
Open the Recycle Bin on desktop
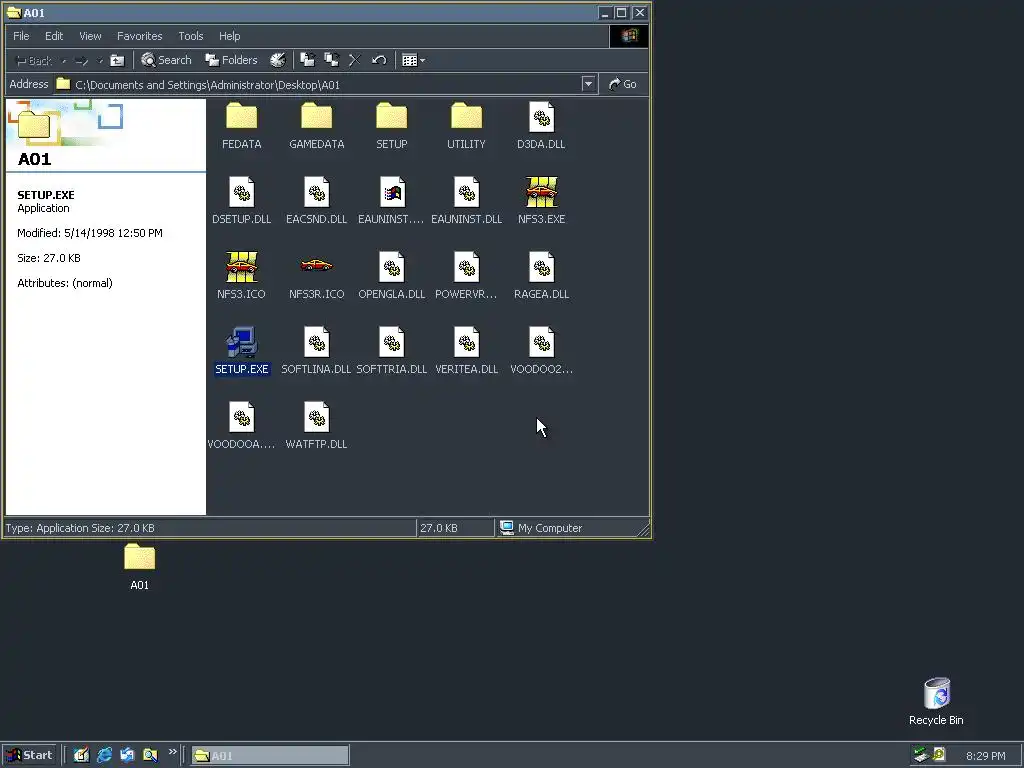936,701
